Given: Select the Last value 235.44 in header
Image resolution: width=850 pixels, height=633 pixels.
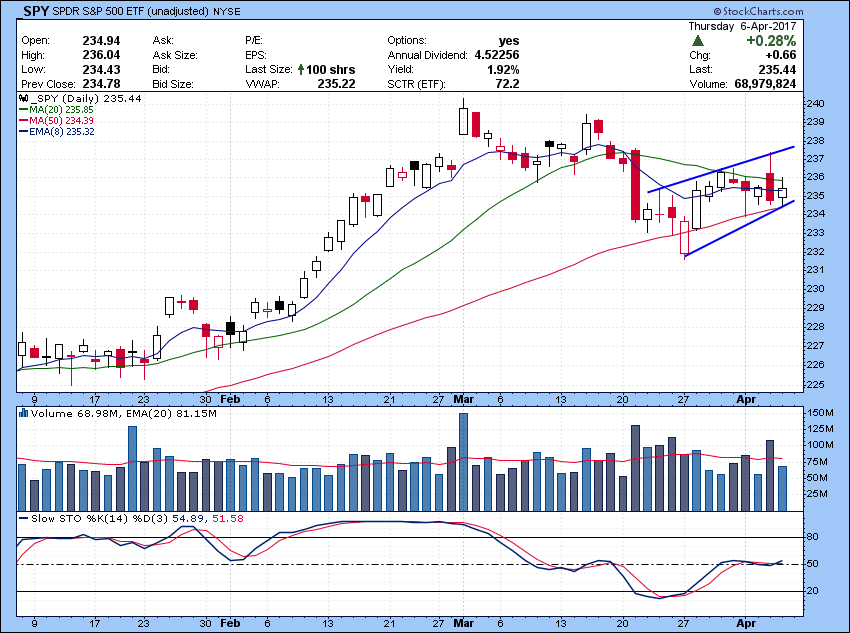Looking at the screenshot, I should point(777,69).
